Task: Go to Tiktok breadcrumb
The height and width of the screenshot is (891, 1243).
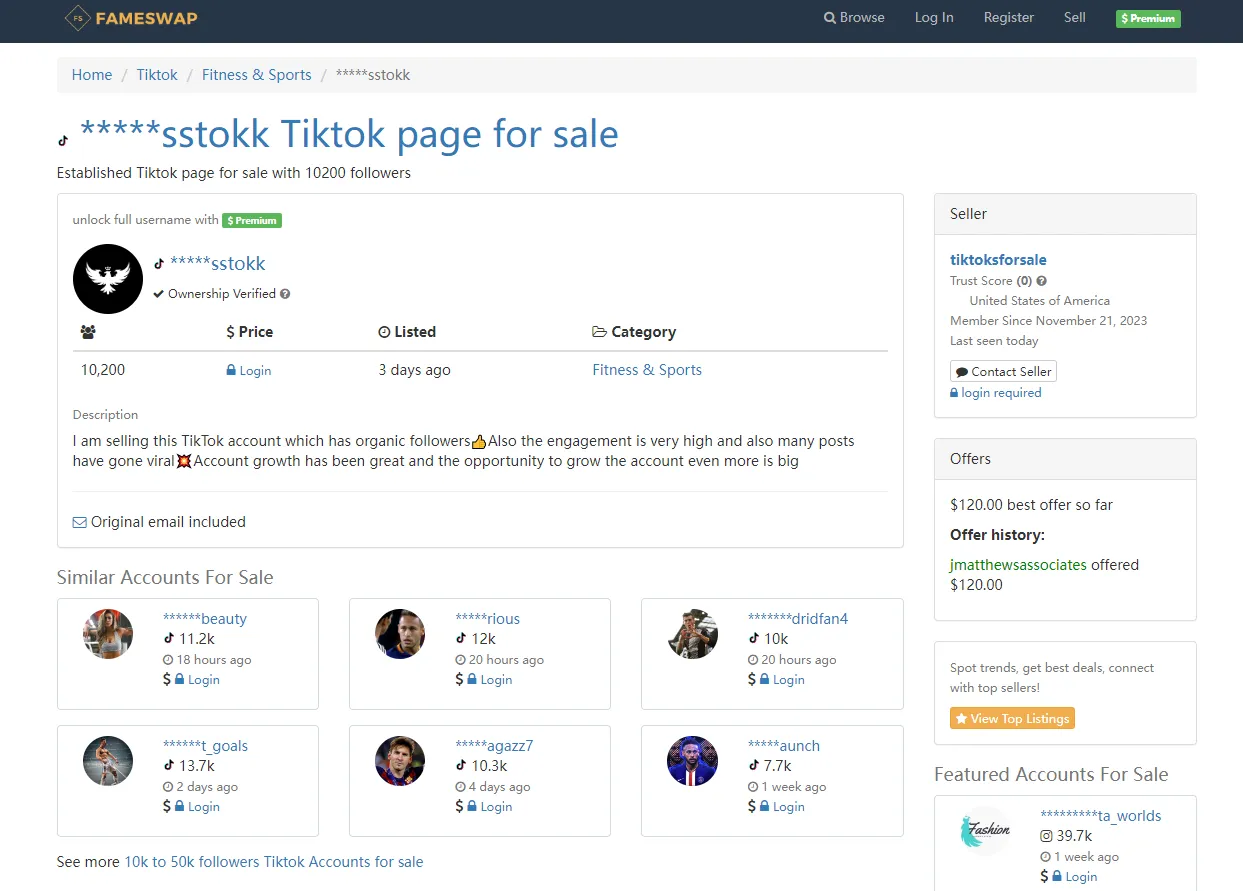Action: (157, 75)
